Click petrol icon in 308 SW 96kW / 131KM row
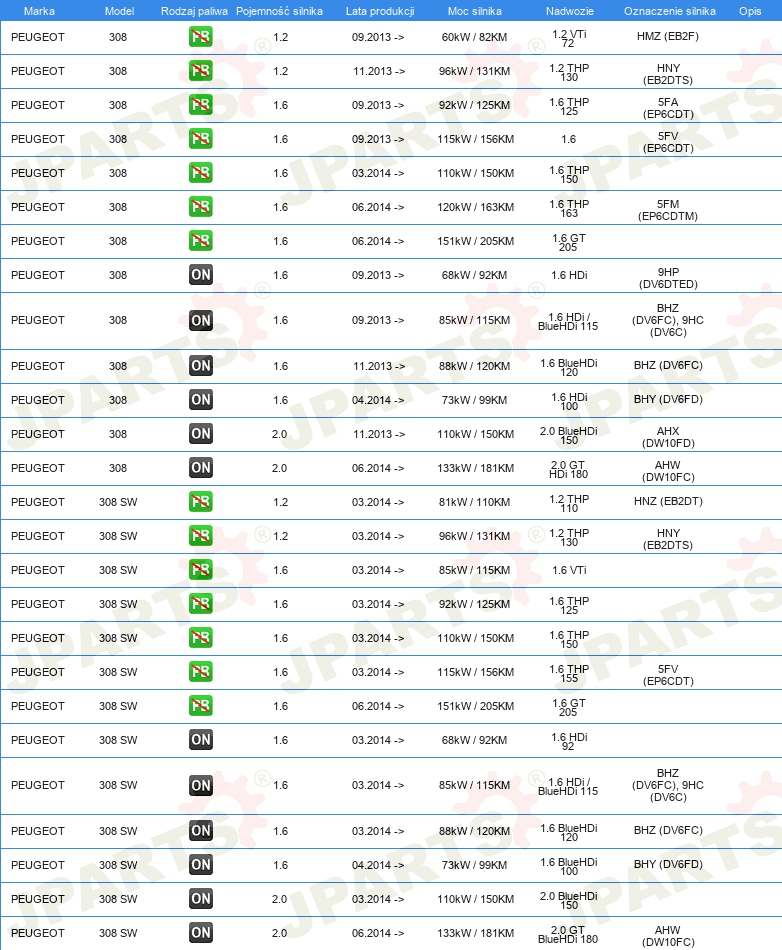This screenshot has height=950, width=782. (200, 536)
